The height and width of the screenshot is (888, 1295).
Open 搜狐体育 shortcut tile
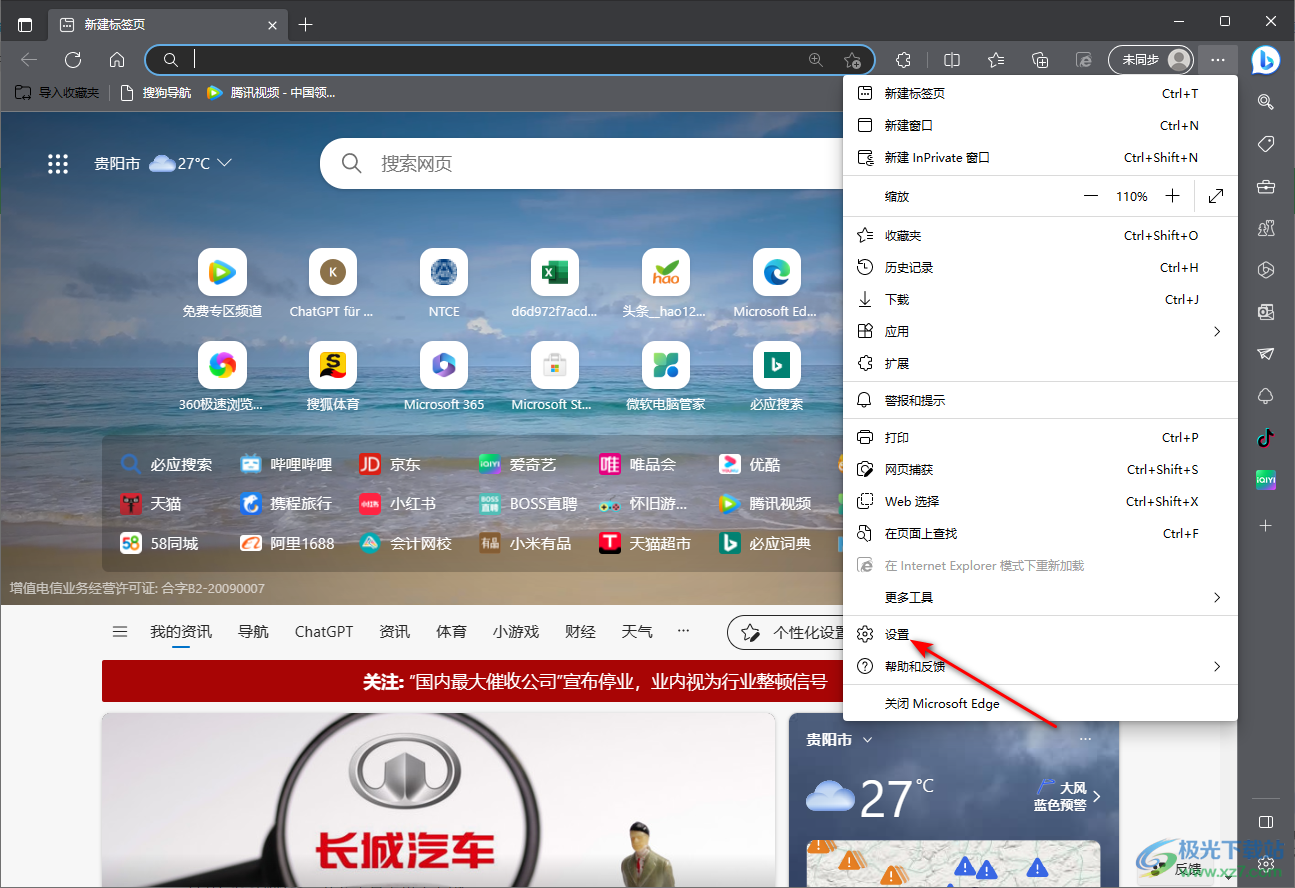click(x=333, y=377)
